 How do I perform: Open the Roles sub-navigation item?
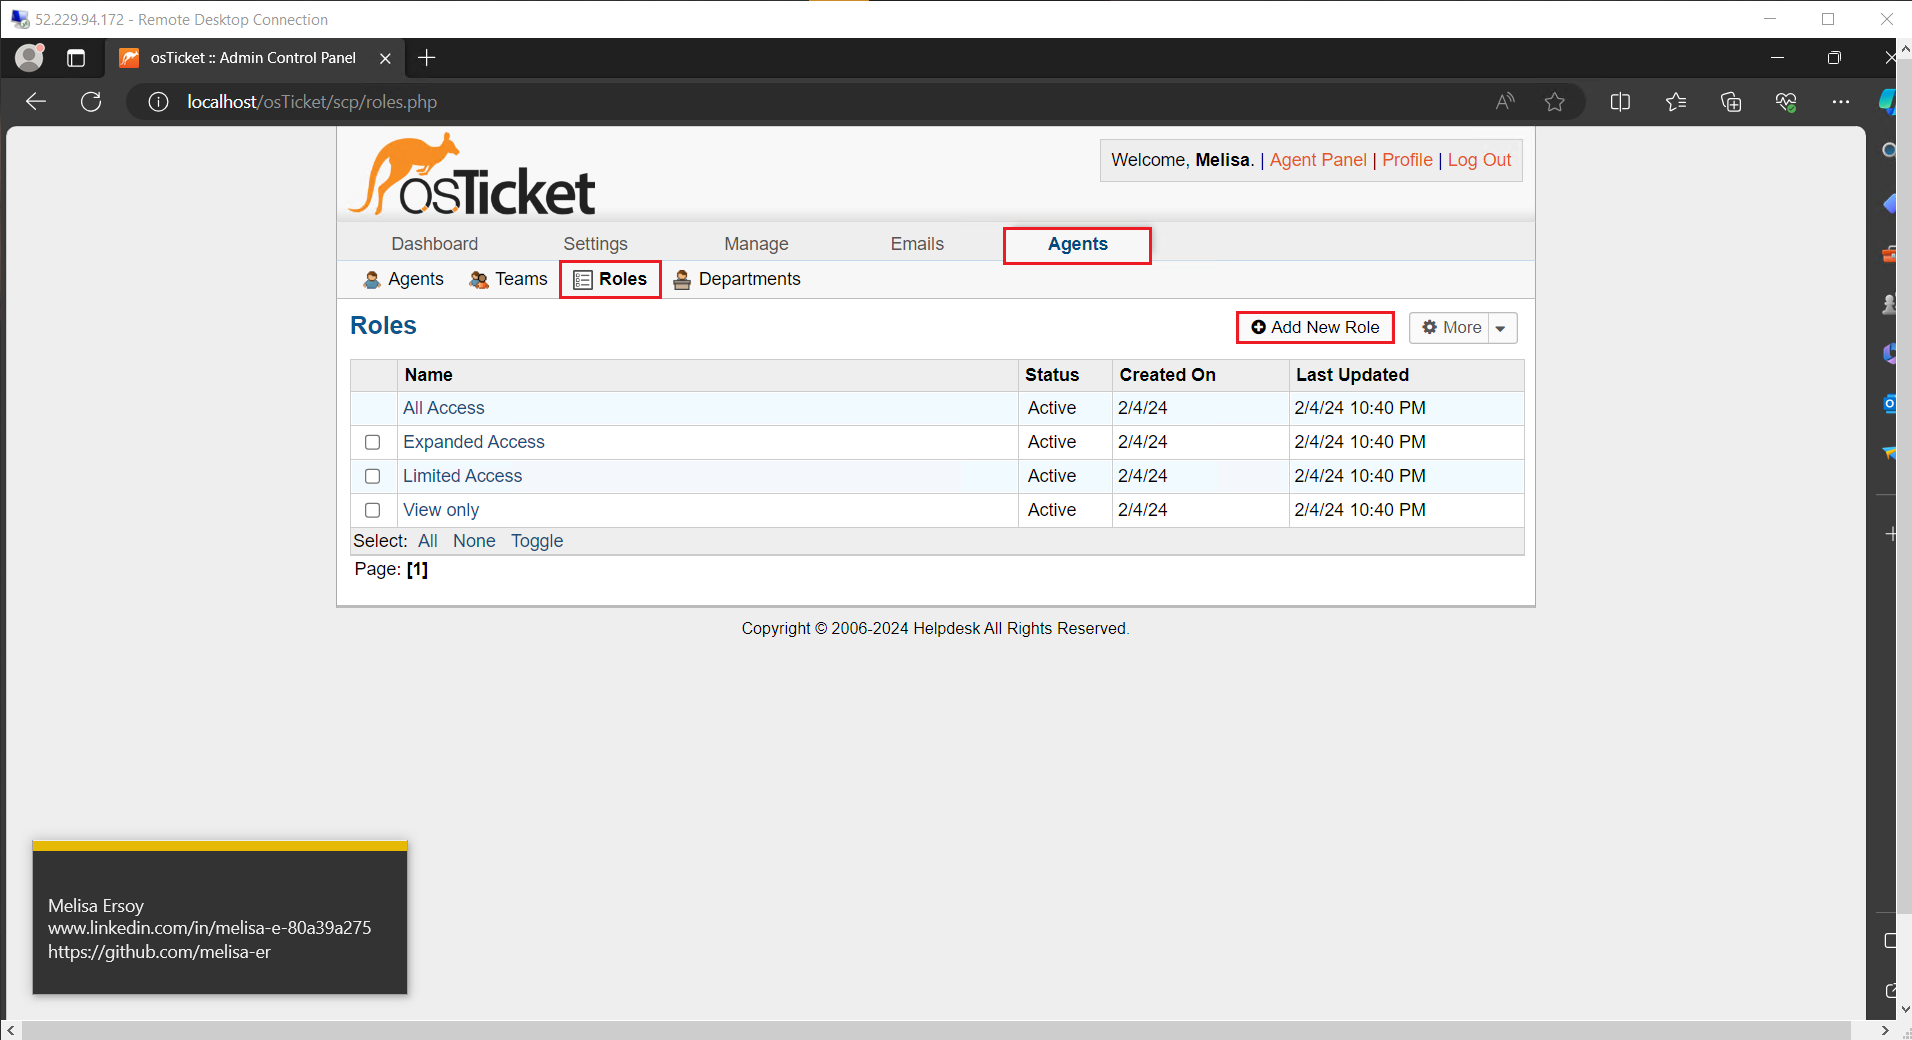click(610, 279)
